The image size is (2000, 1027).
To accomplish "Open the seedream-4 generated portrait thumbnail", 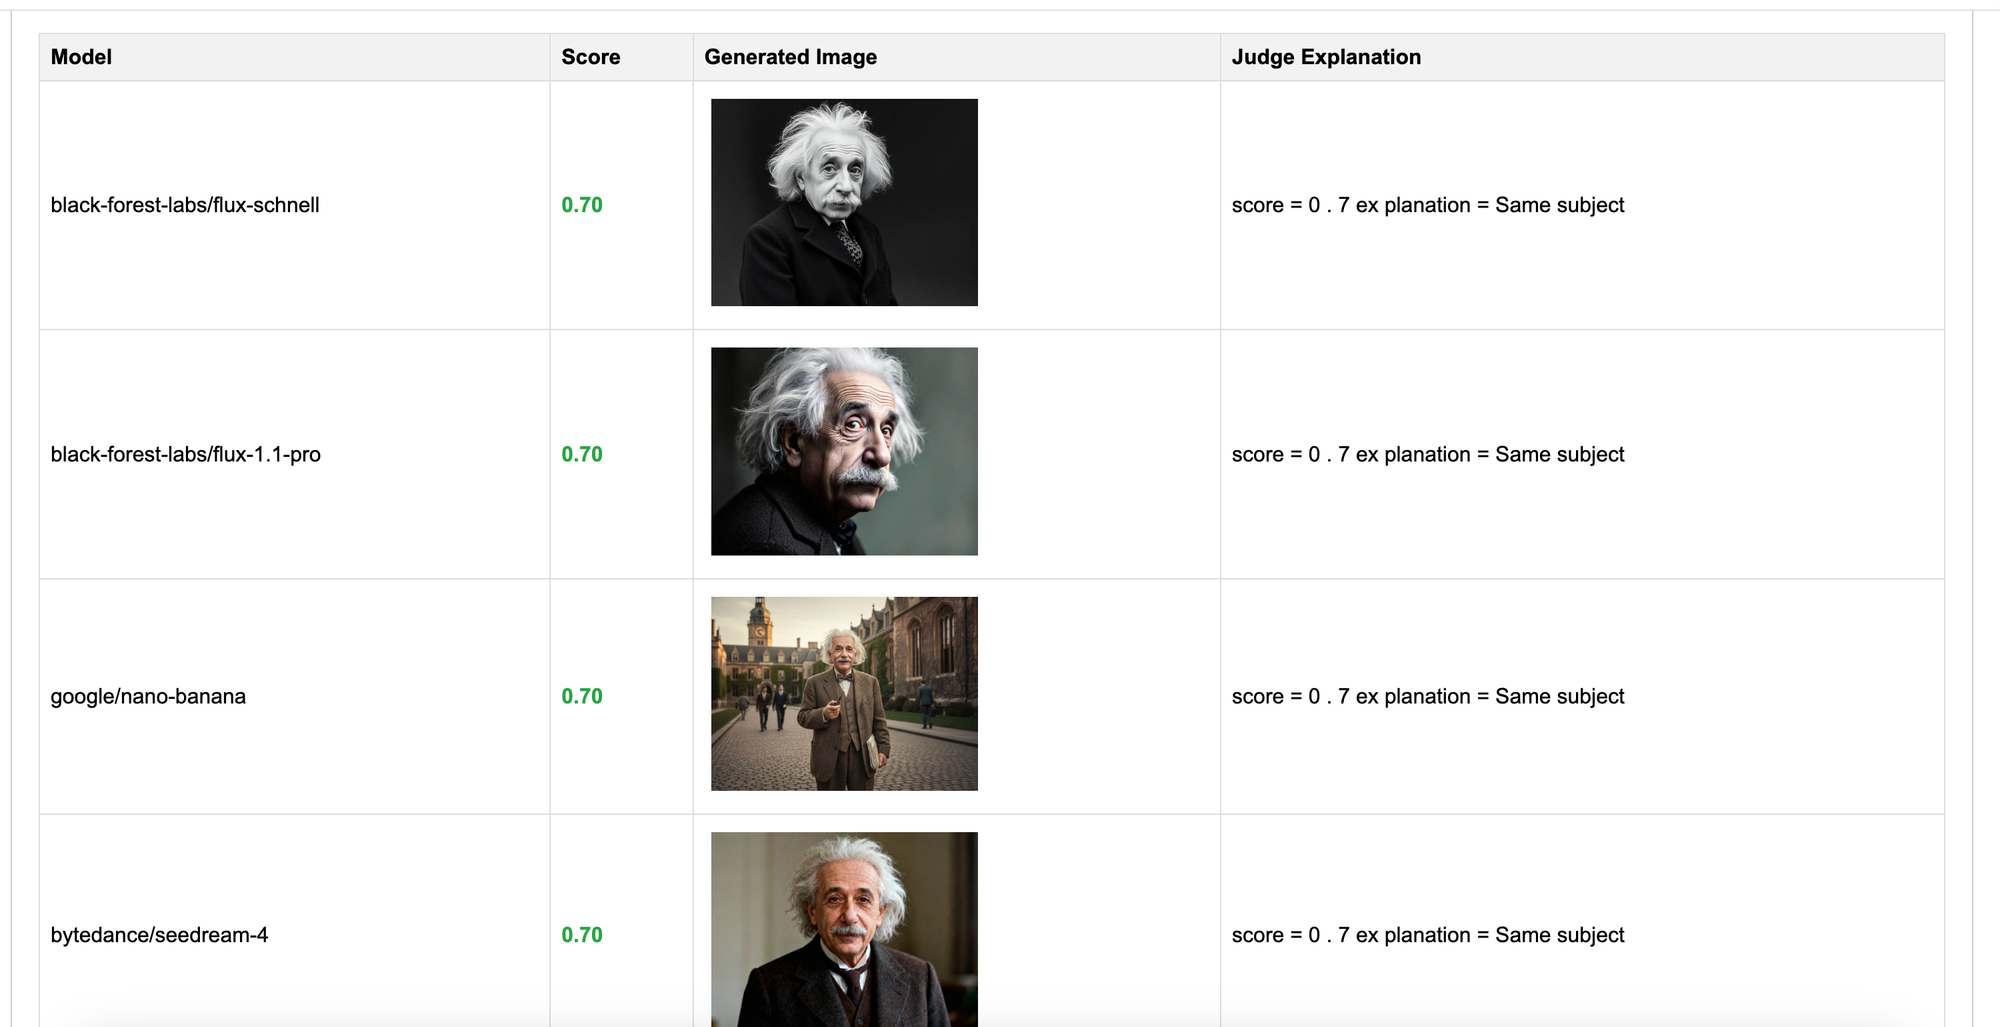I will [x=844, y=928].
